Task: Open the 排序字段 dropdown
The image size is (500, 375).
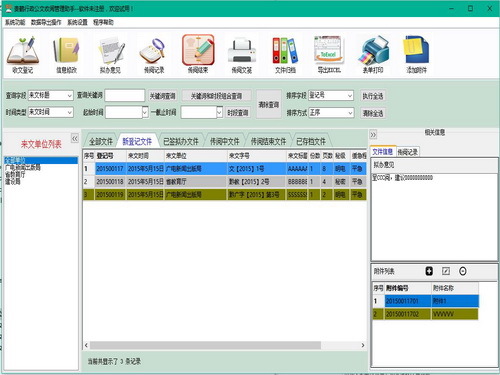Action: 350,96
